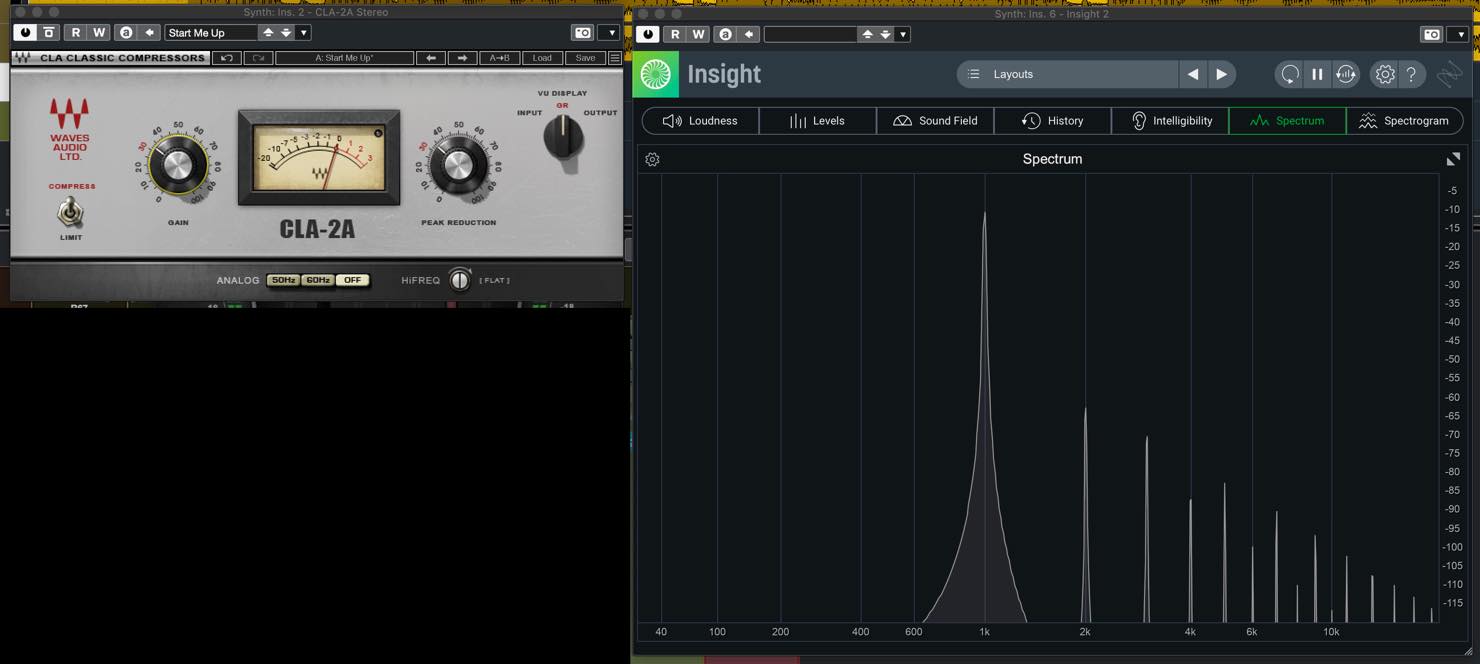The height and width of the screenshot is (664, 1480).
Task: Switch to the History tab
Action: pyautogui.click(x=1052, y=121)
